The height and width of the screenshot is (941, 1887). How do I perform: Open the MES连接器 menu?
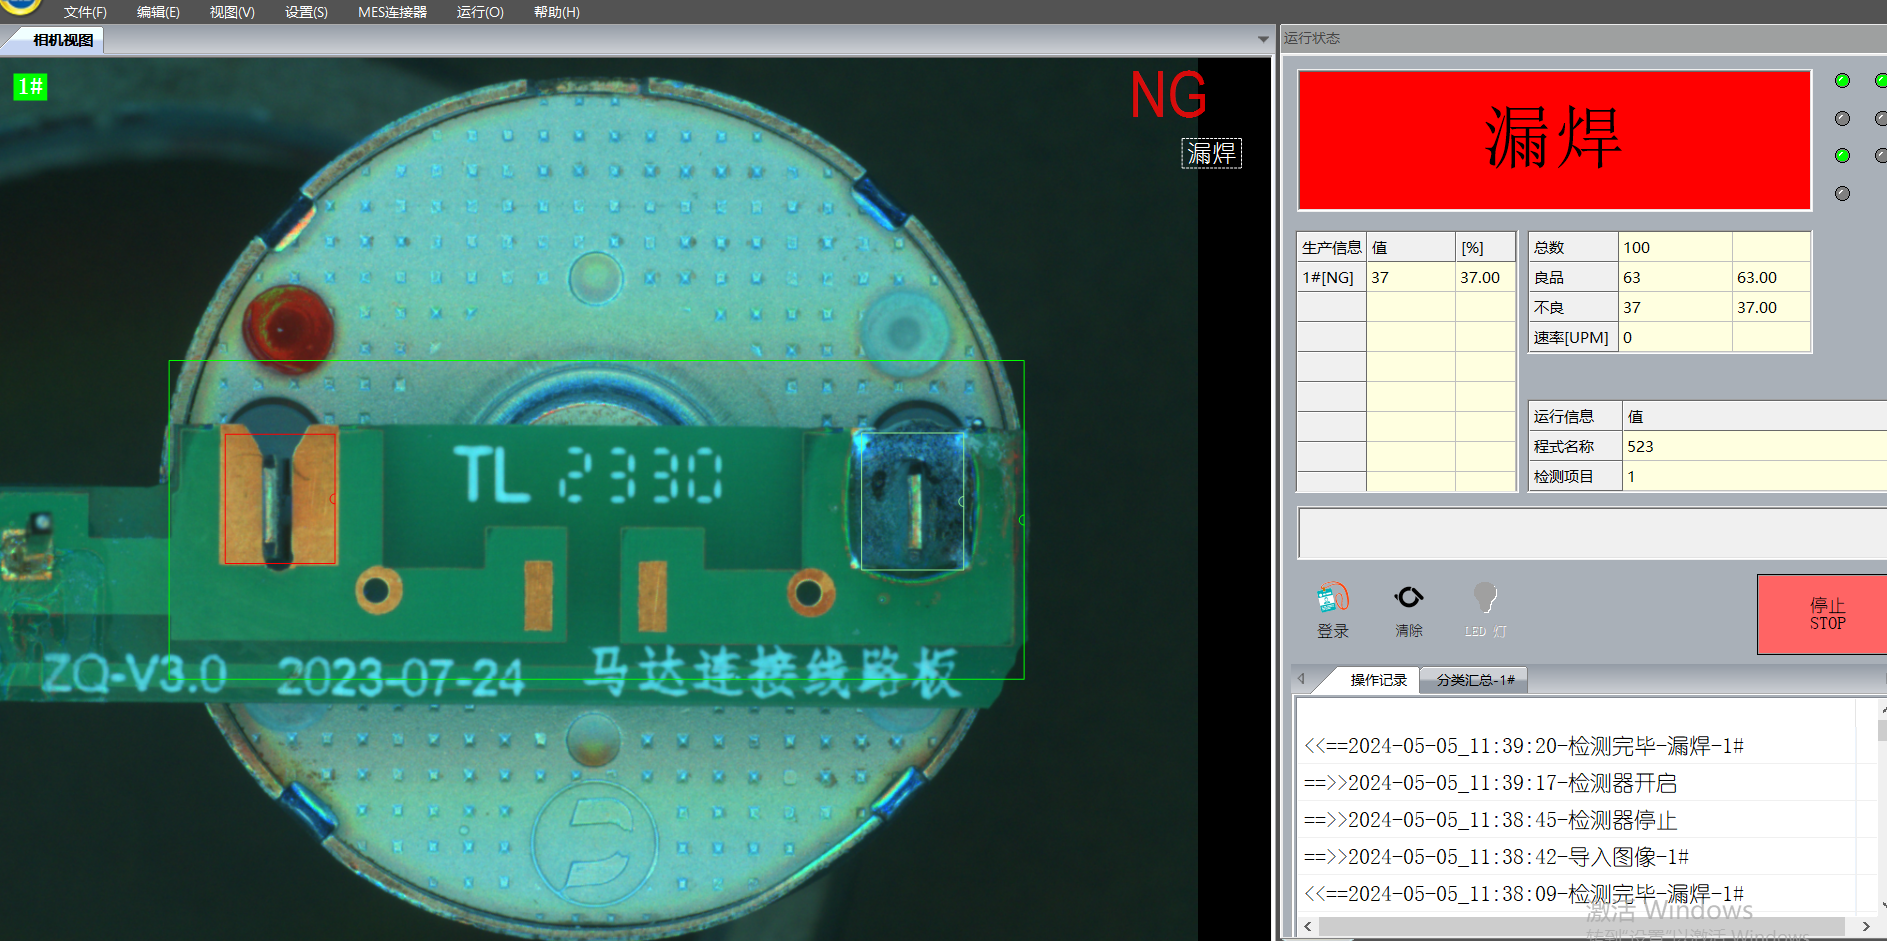pyautogui.click(x=392, y=12)
